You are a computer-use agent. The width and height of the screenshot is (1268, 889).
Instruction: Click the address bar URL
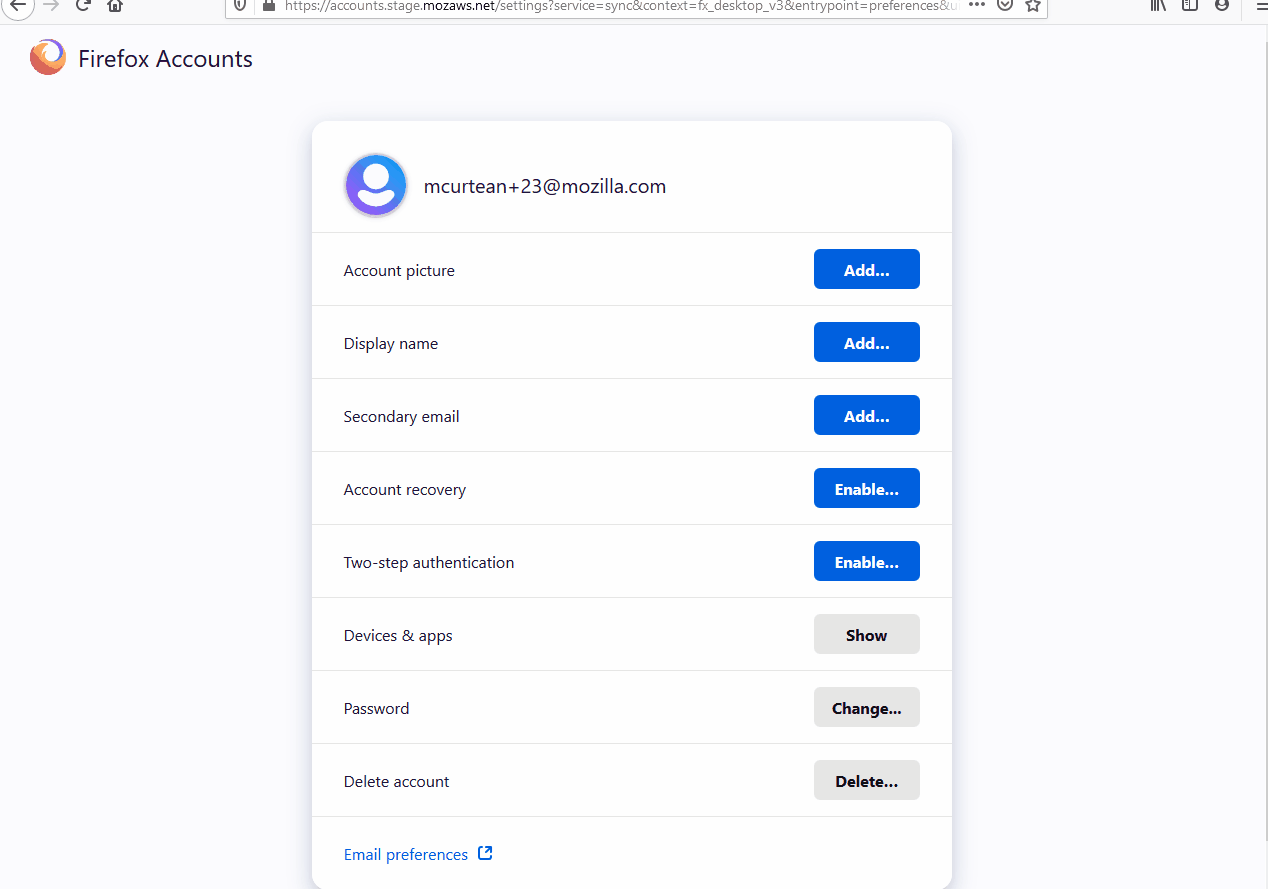pos(620,5)
